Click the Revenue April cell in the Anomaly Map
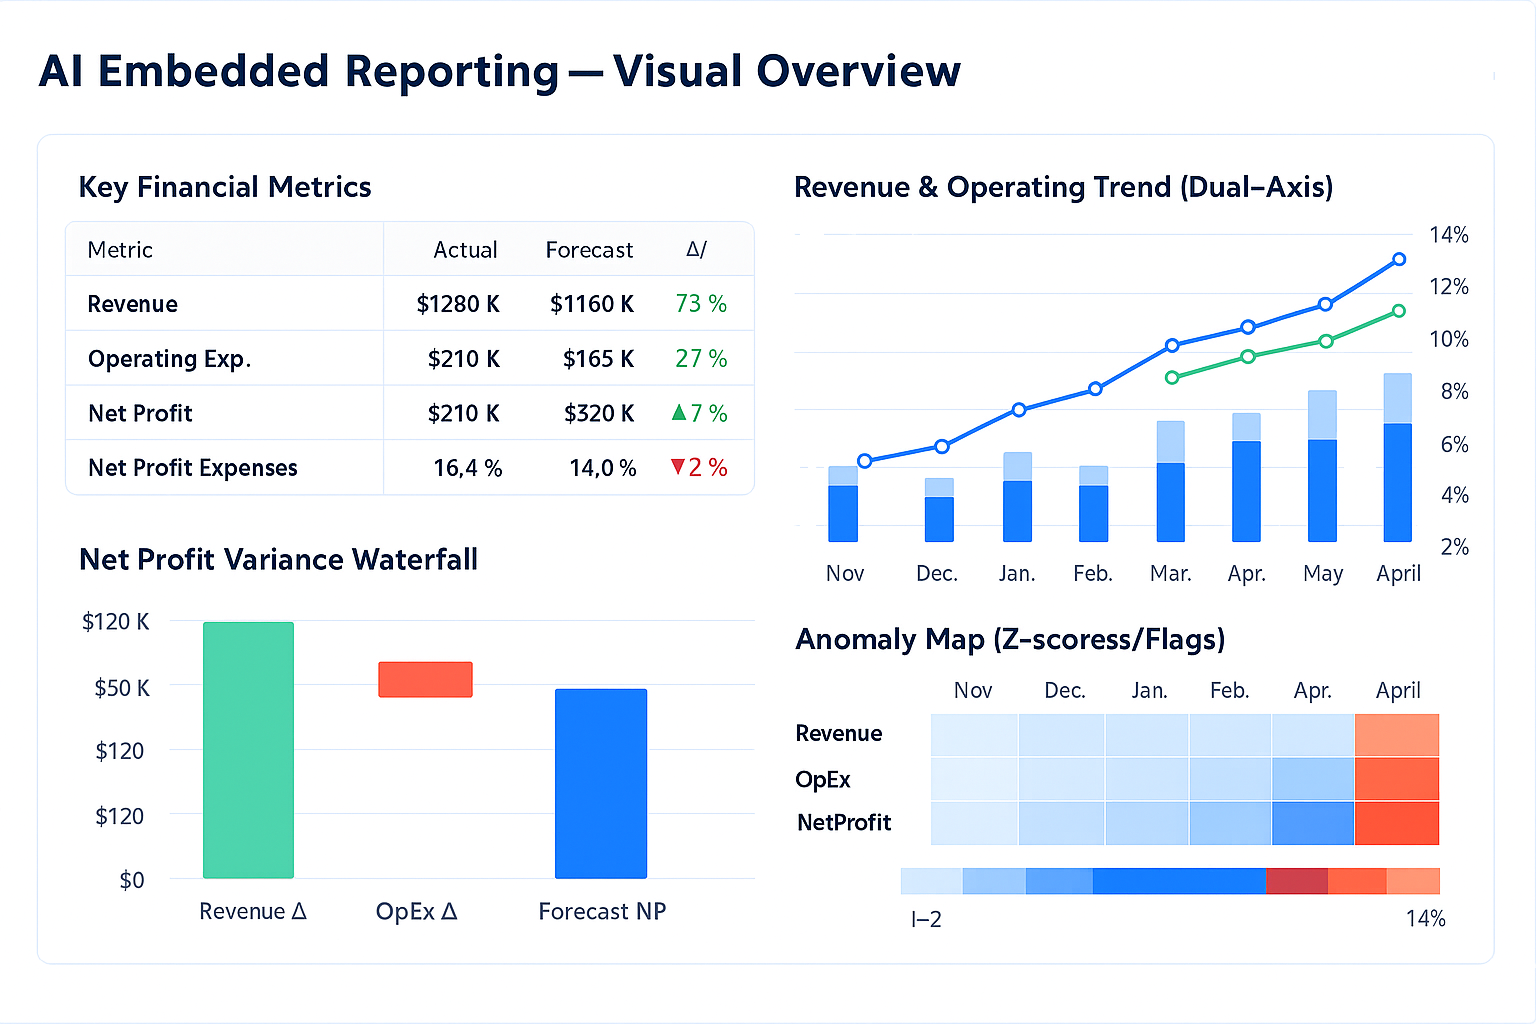1536x1024 pixels. (x=1397, y=735)
